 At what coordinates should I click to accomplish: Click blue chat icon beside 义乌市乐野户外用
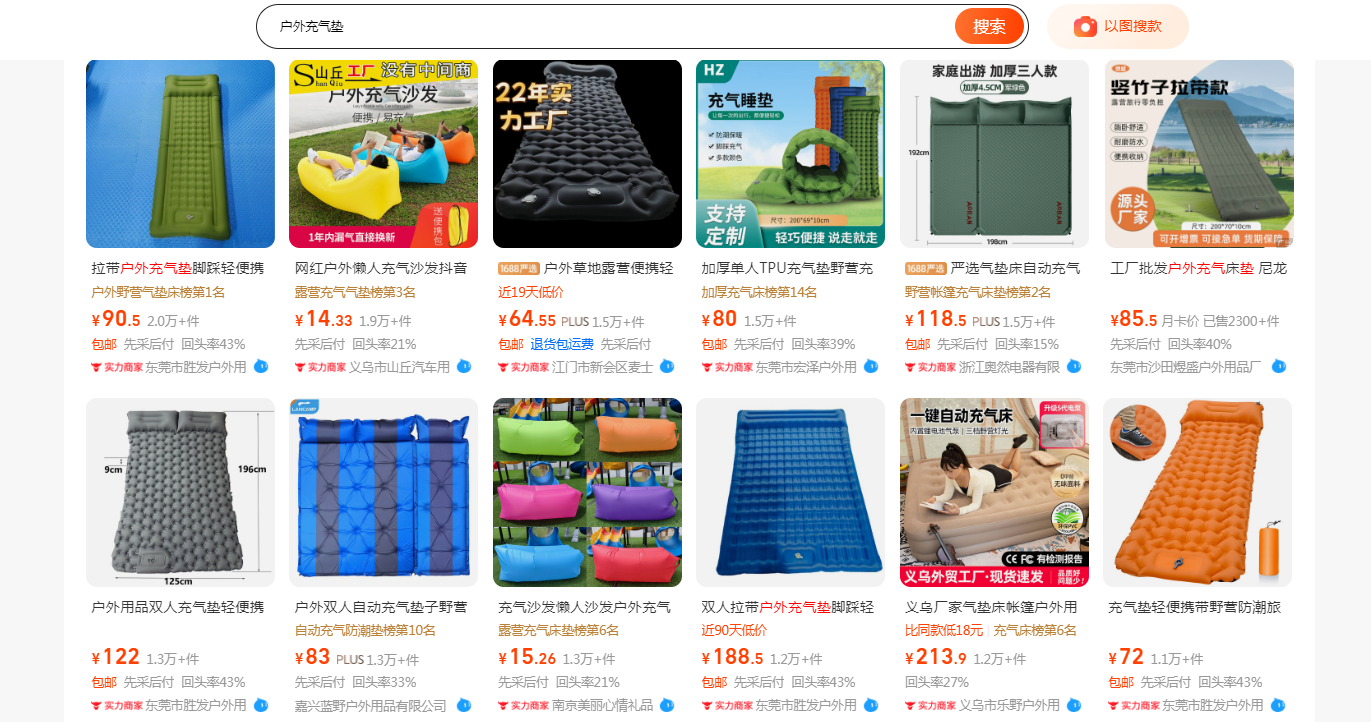click(x=1074, y=705)
